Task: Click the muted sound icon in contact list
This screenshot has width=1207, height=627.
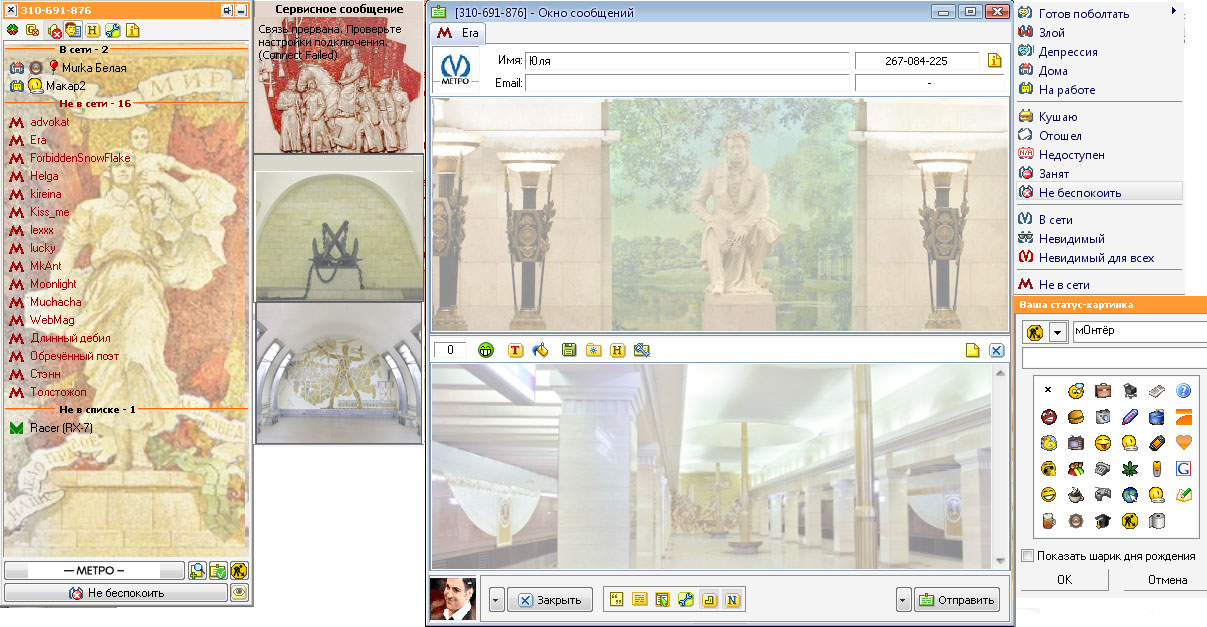Action: 54,30
